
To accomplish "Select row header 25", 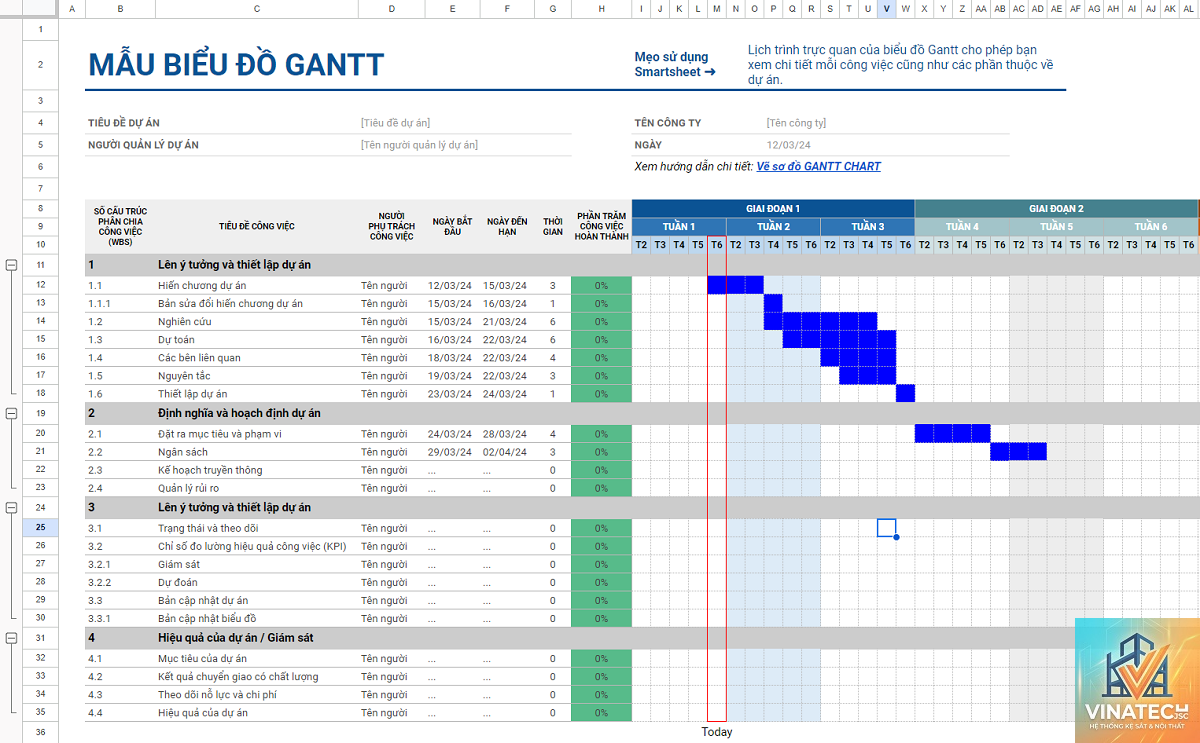I will (x=41, y=527).
